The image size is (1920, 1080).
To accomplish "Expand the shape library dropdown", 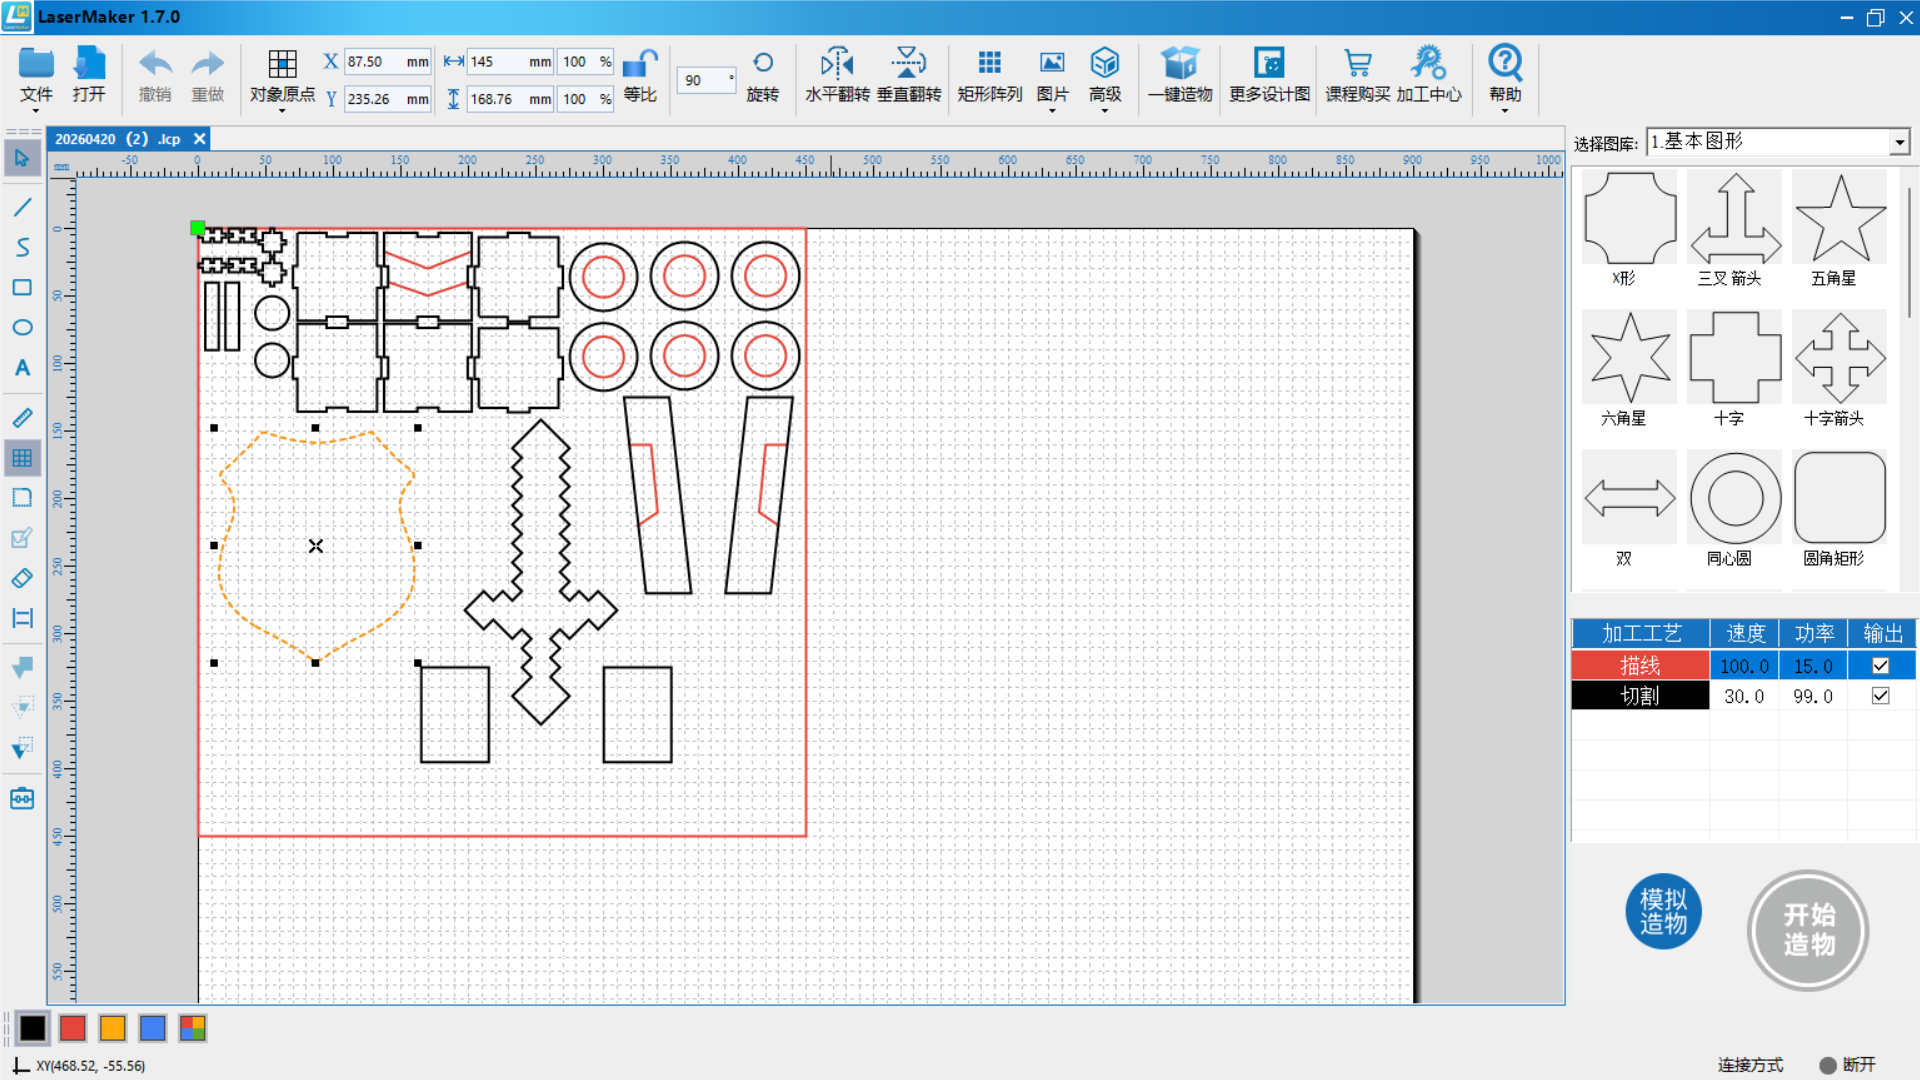I will click(1899, 143).
